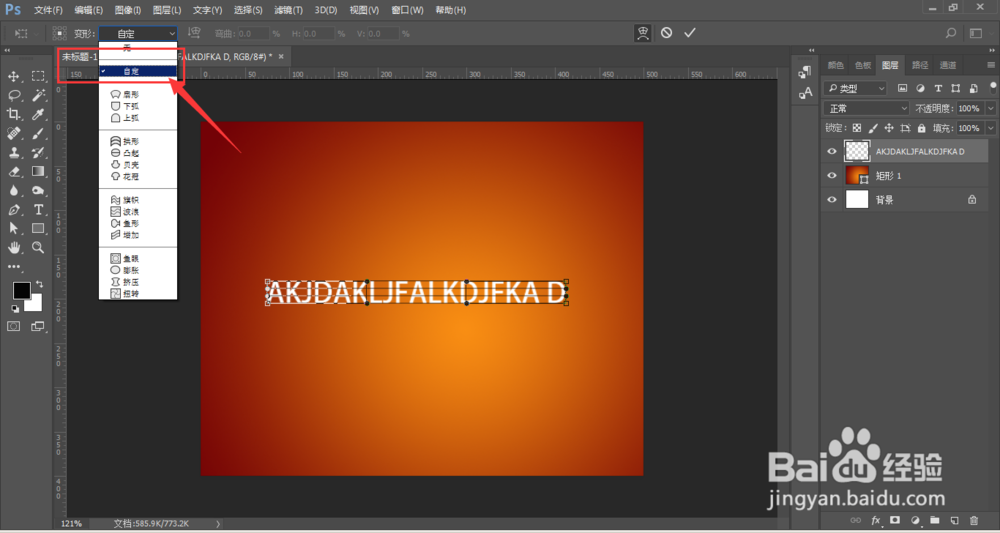Open the 变形 warp style dropdown
Image resolution: width=1000 pixels, height=533 pixels.
tap(138, 33)
